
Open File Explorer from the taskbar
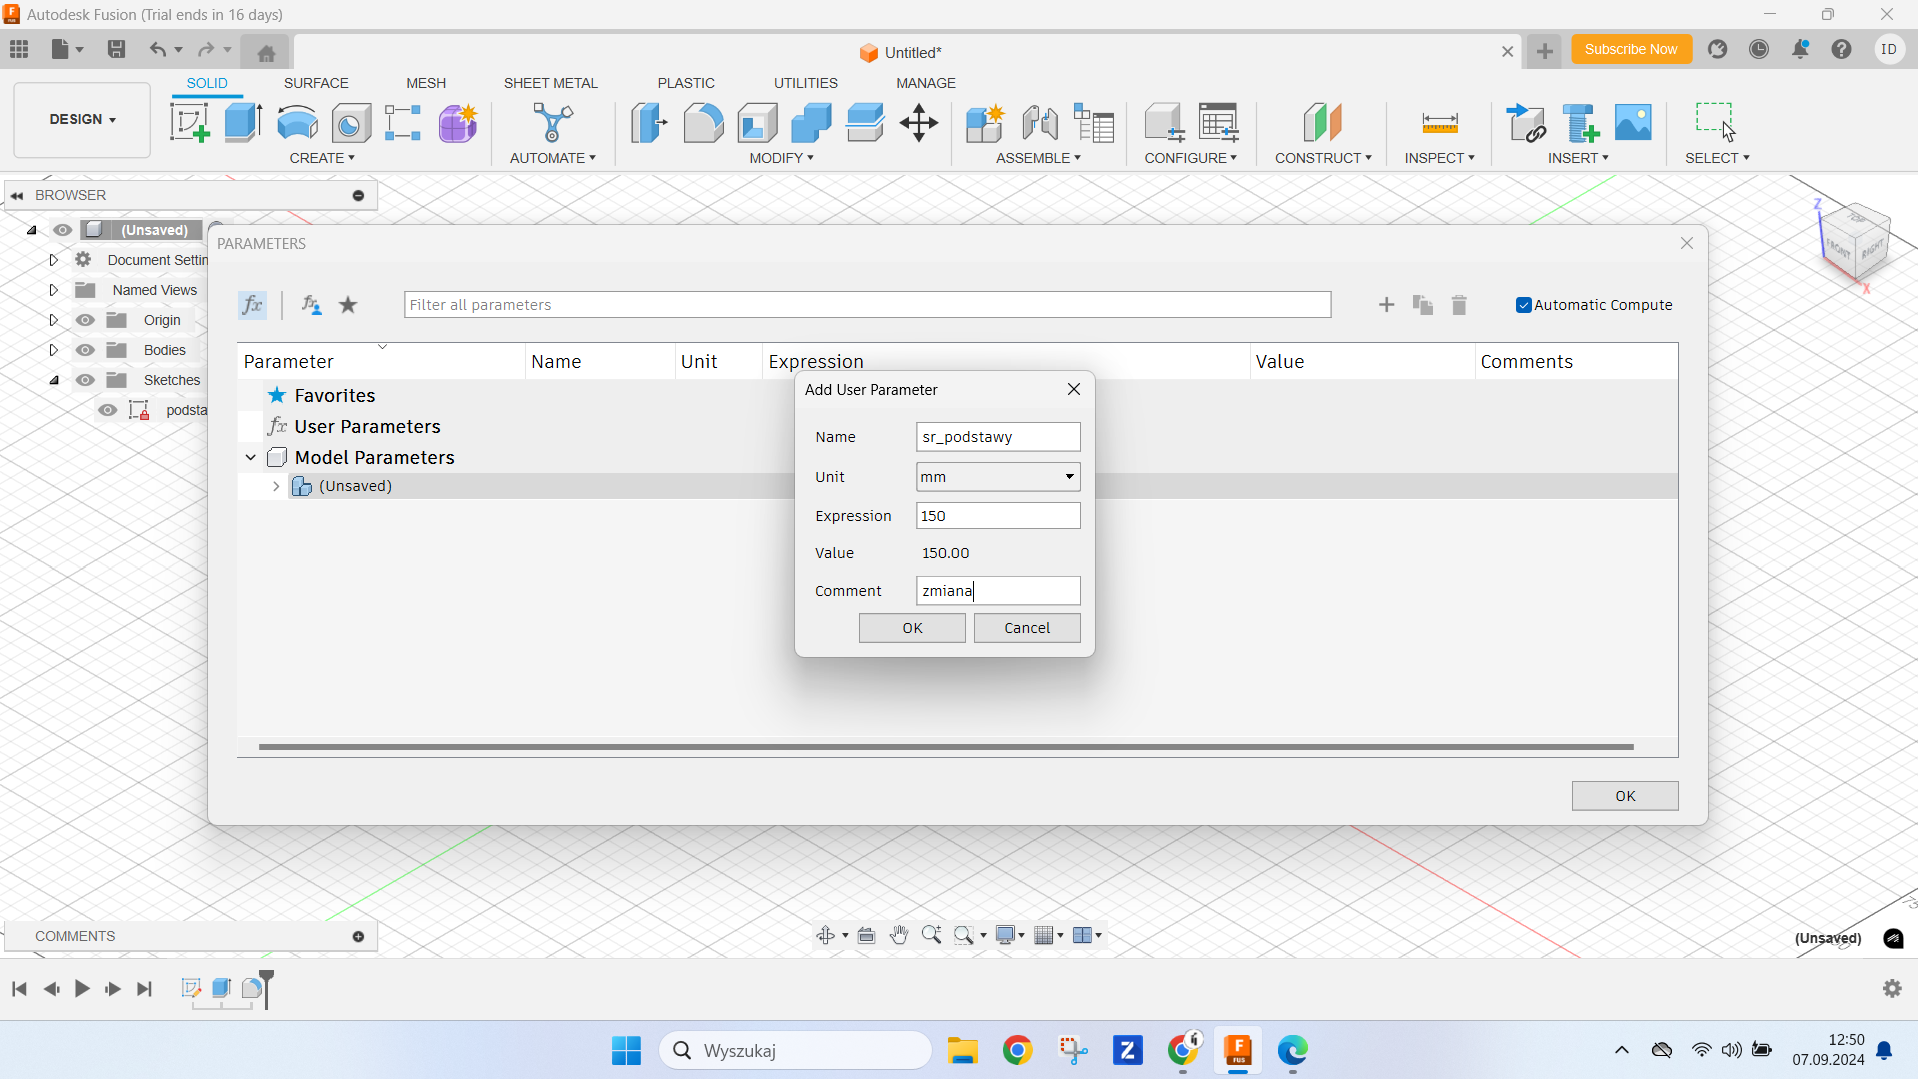coord(962,1051)
